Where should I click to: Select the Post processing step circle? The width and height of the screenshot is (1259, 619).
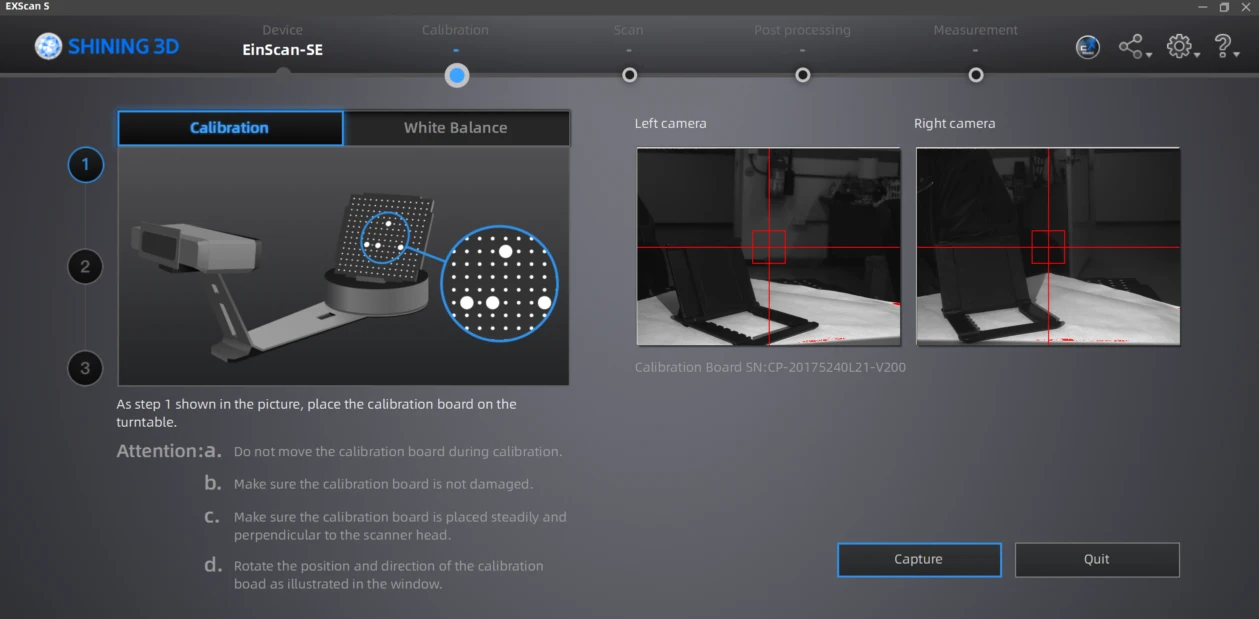click(802, 75)
